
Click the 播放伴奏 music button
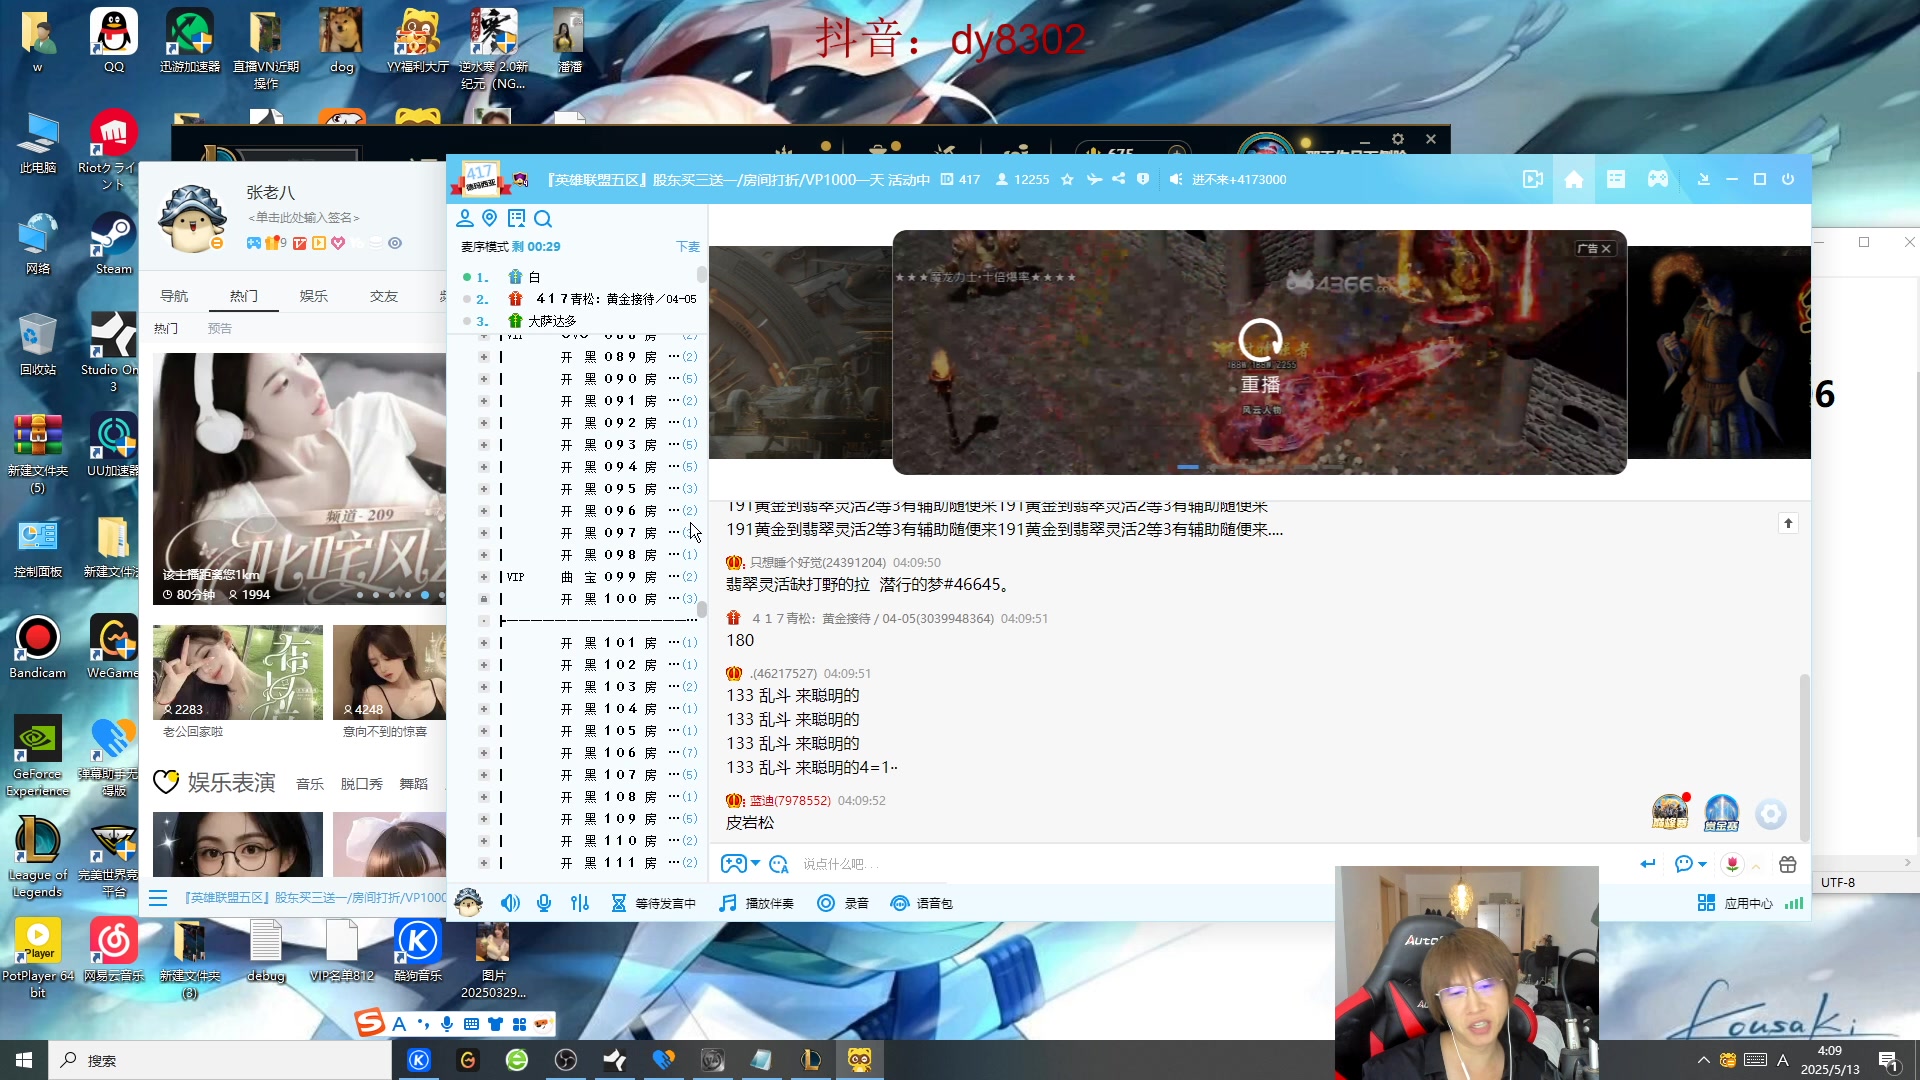click(x=757, y=903)
